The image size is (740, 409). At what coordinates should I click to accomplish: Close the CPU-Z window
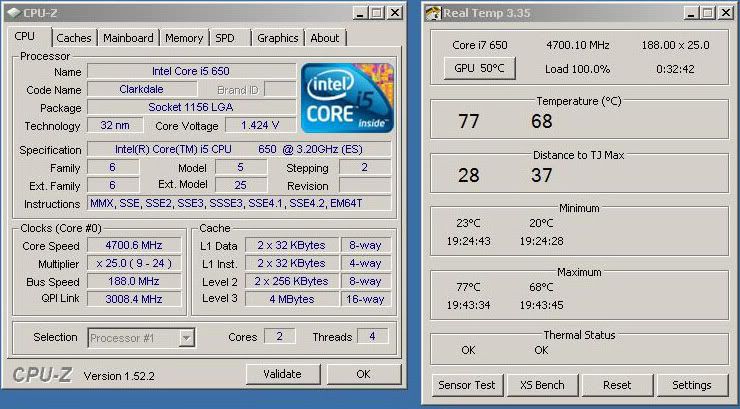pos(394,13)
